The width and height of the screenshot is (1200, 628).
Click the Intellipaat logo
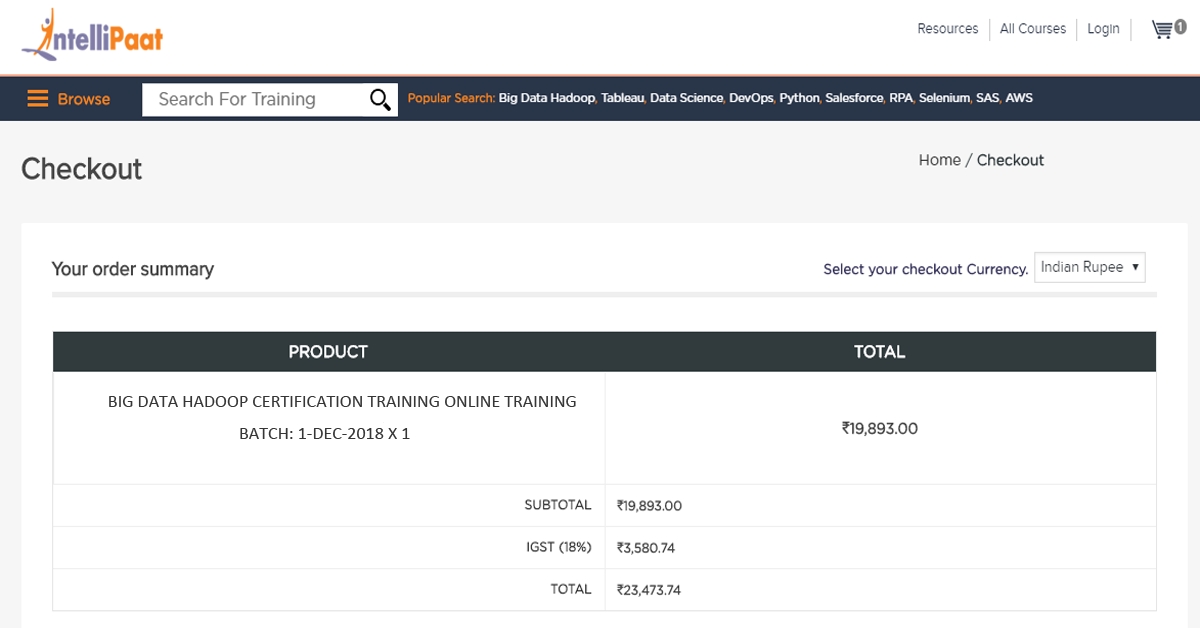[x=92, y=36]
